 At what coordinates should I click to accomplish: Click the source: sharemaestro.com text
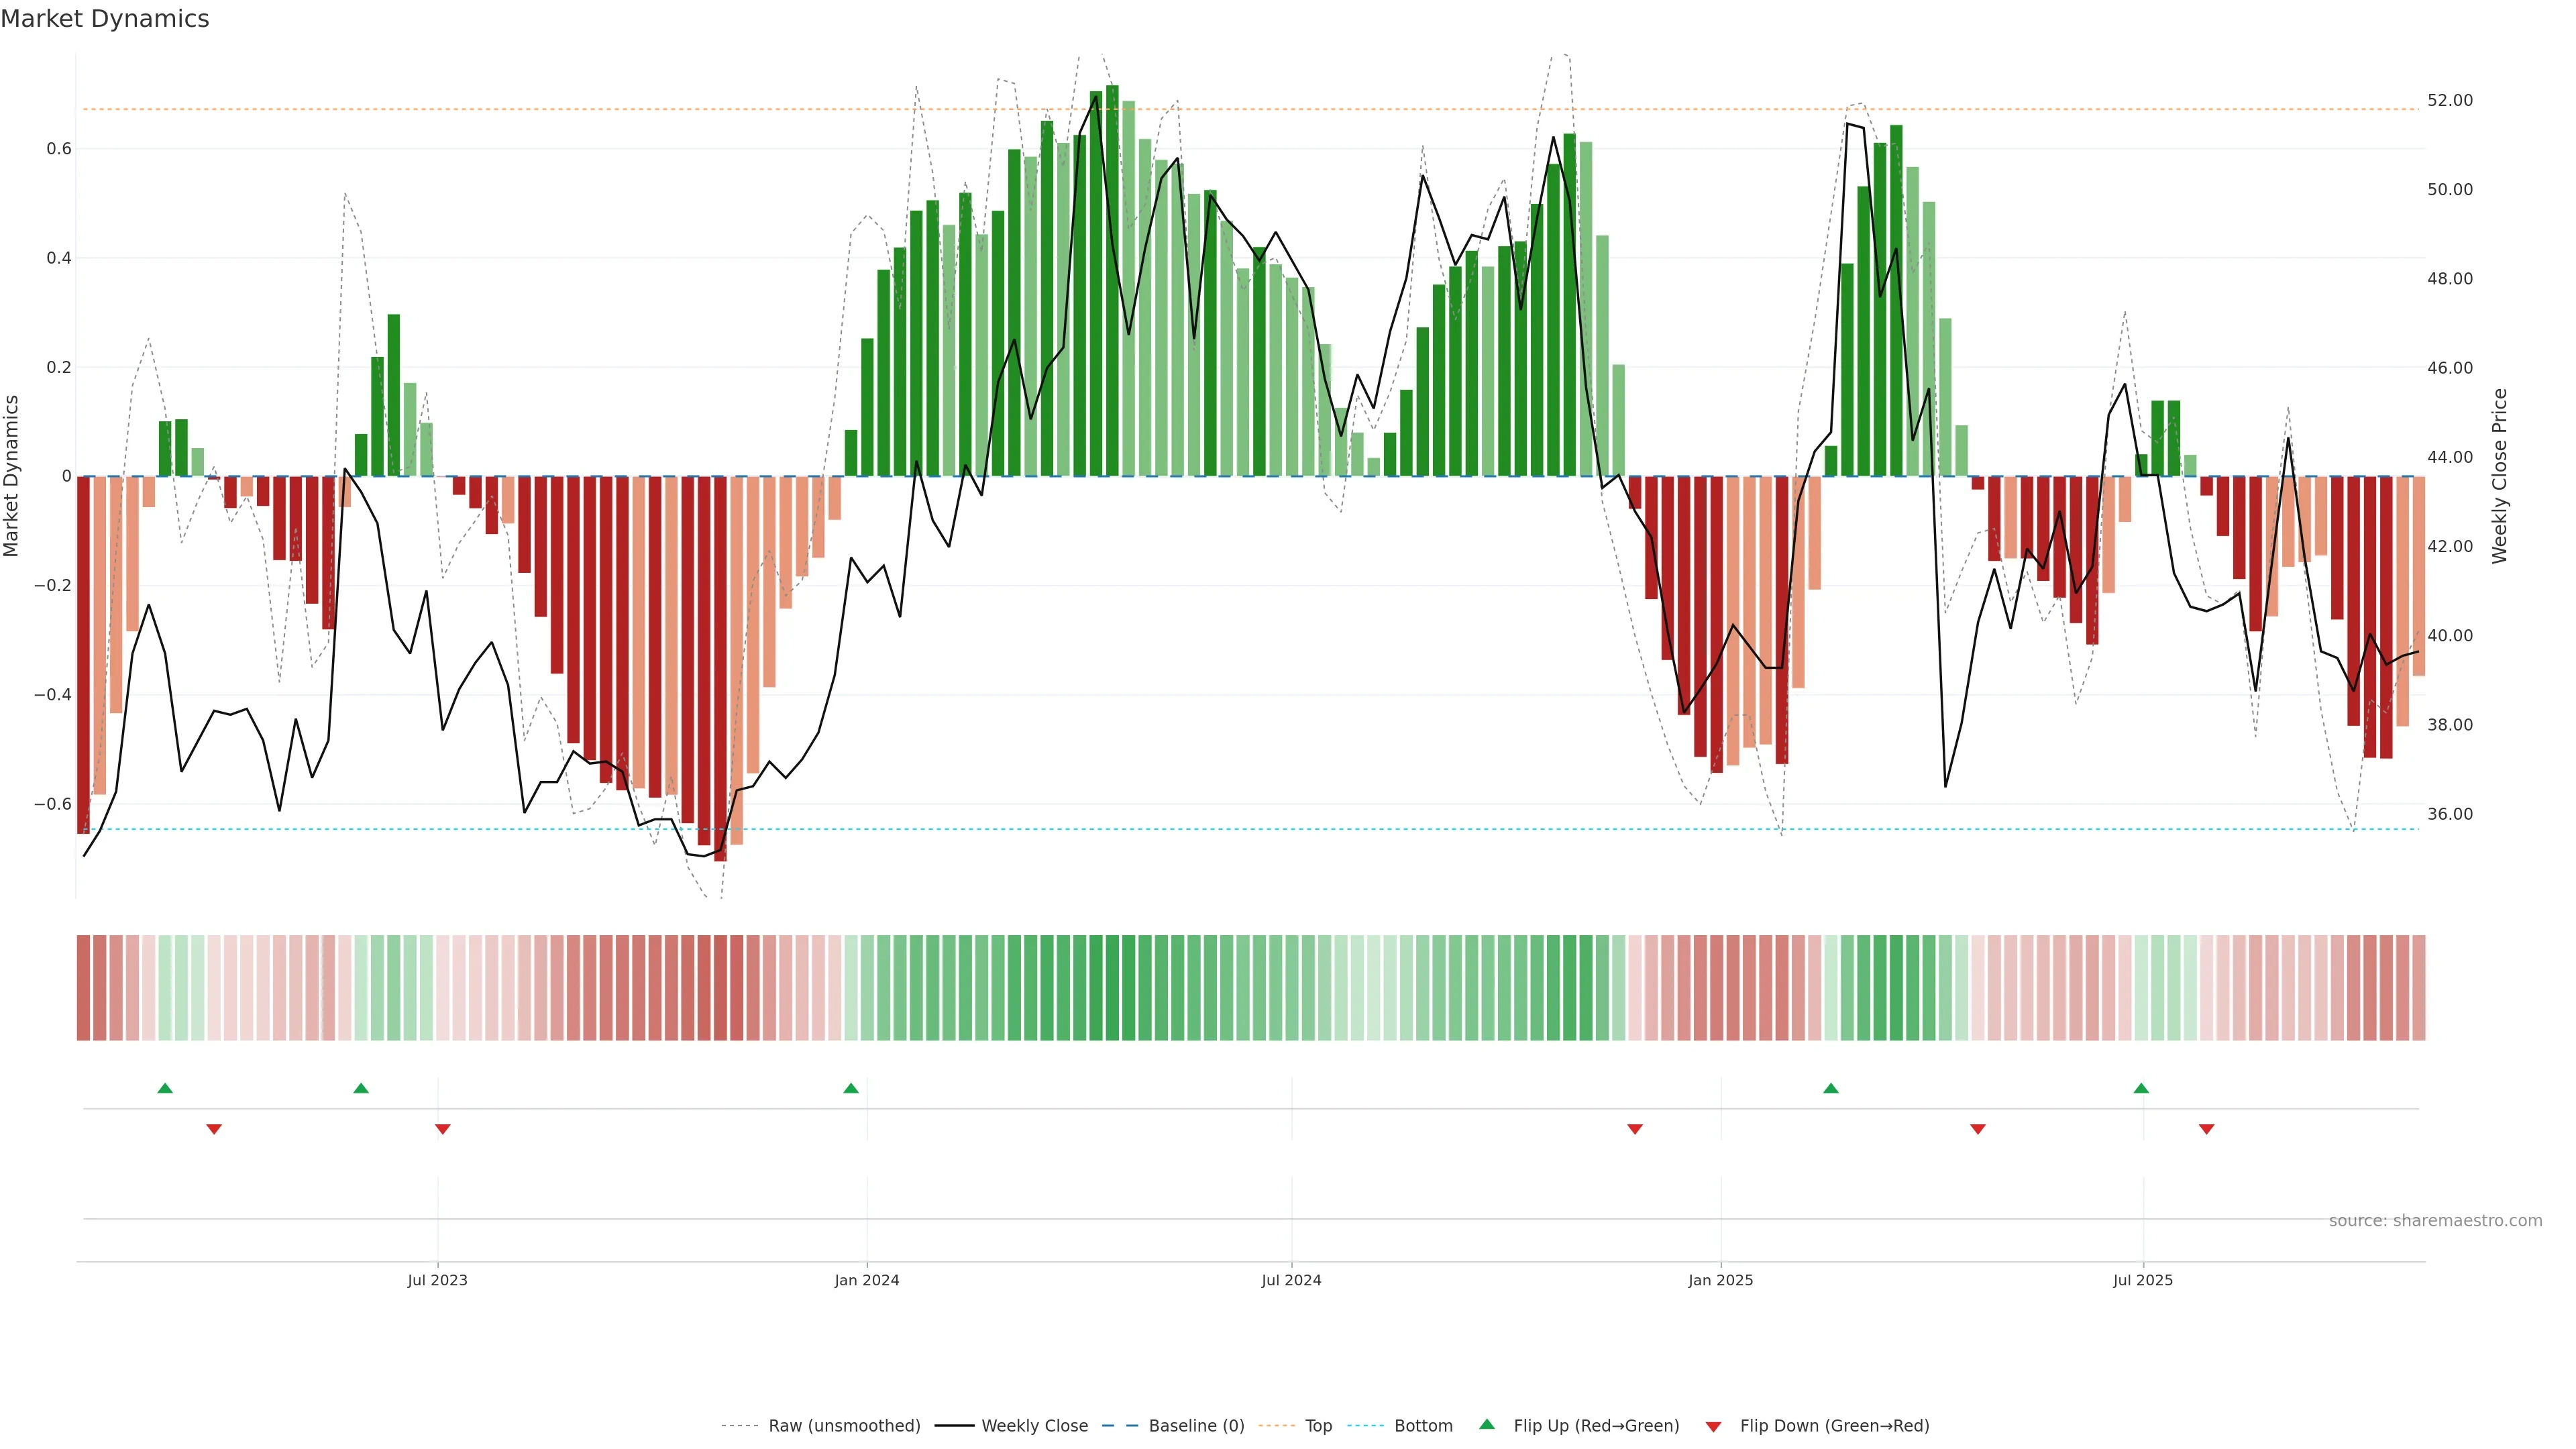(x=2435, y=1221)
